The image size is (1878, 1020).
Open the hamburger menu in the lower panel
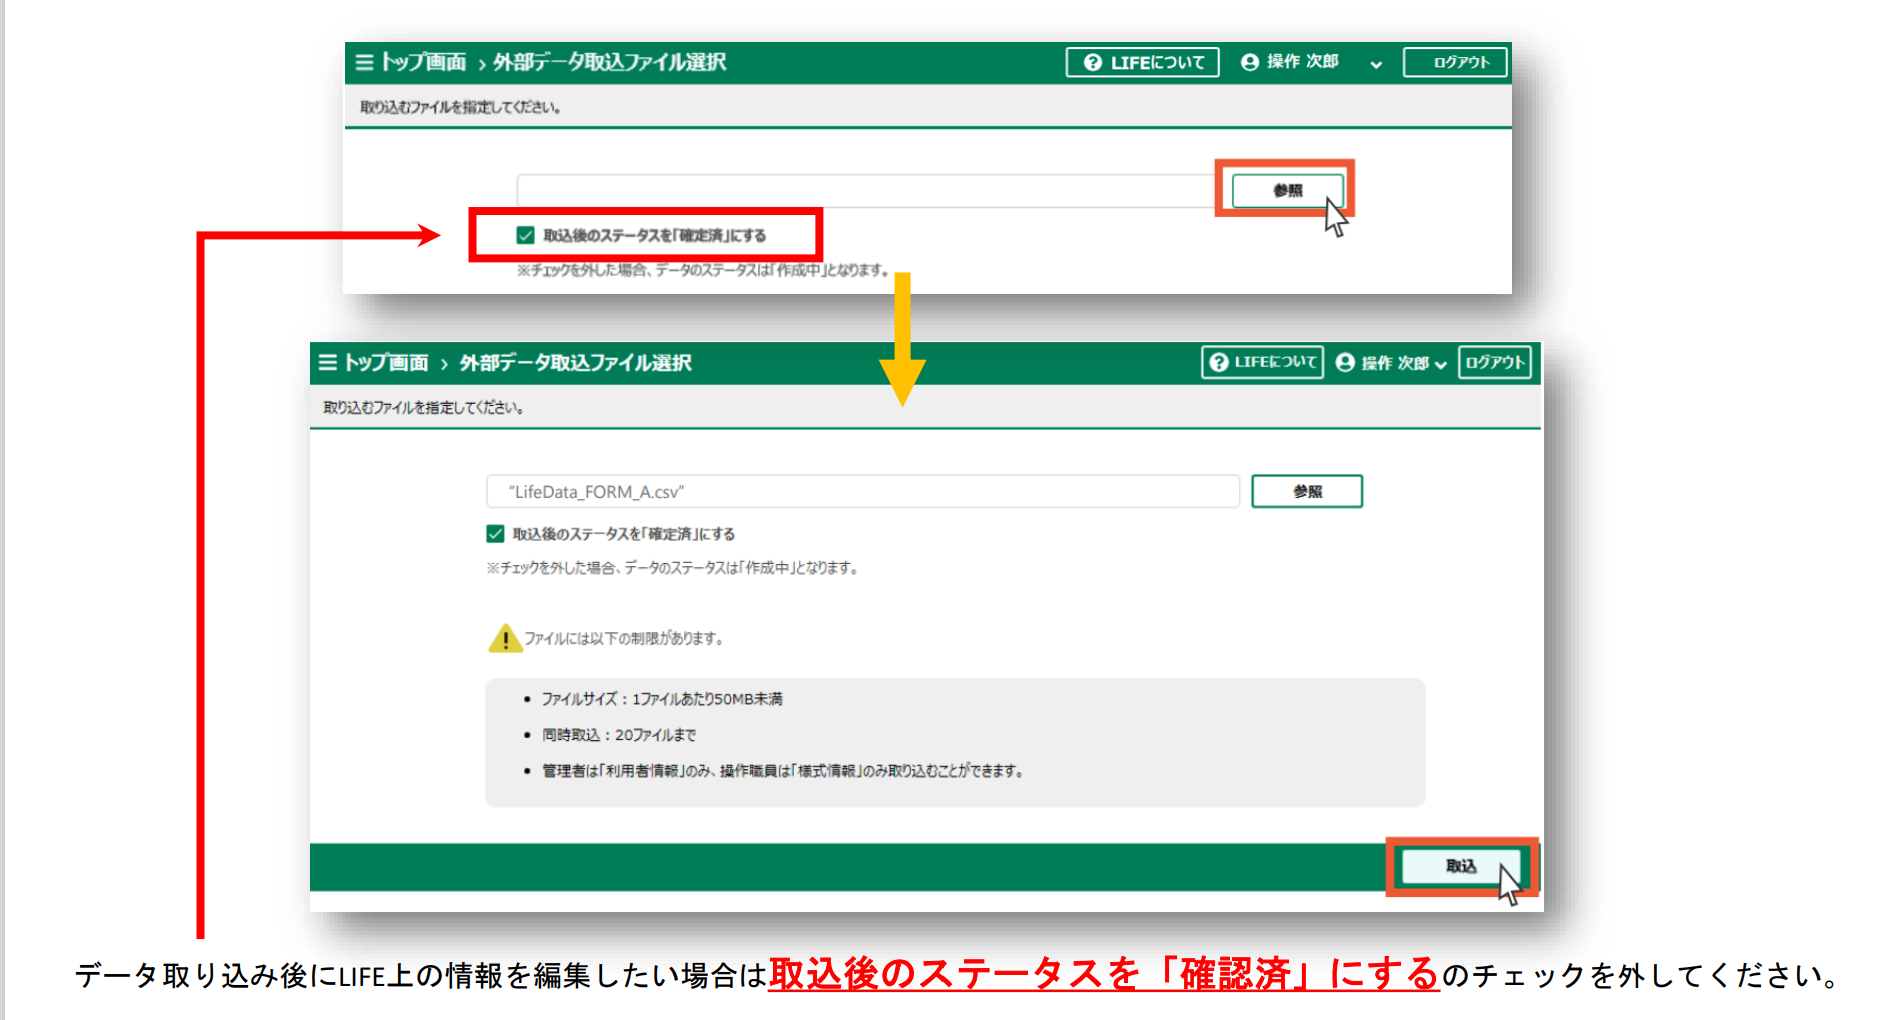pyautogui.click(x=327, y=362)
